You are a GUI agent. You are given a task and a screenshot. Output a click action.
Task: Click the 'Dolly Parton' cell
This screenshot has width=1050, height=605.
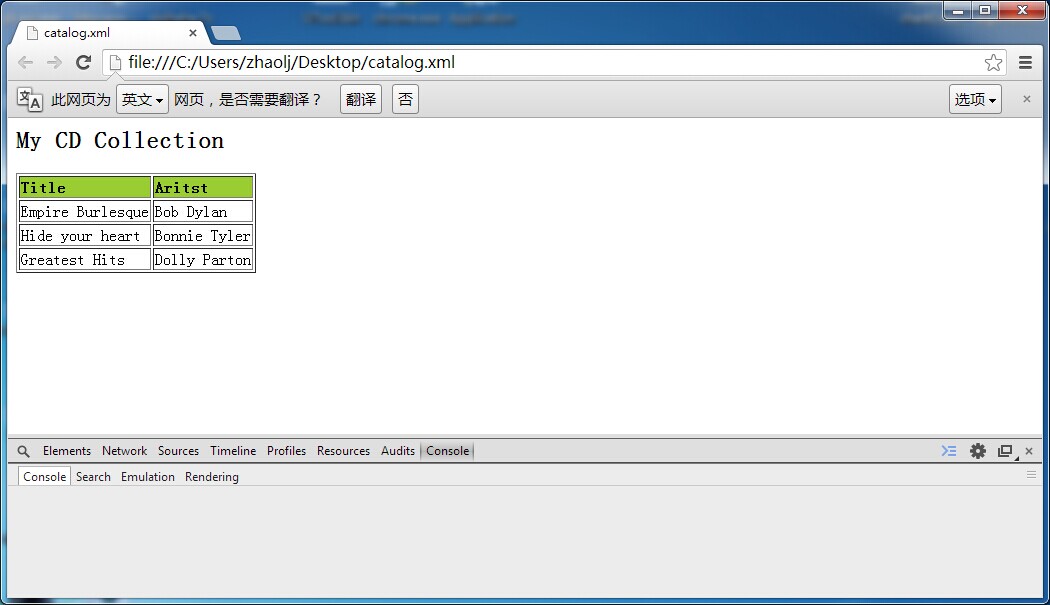203,260
